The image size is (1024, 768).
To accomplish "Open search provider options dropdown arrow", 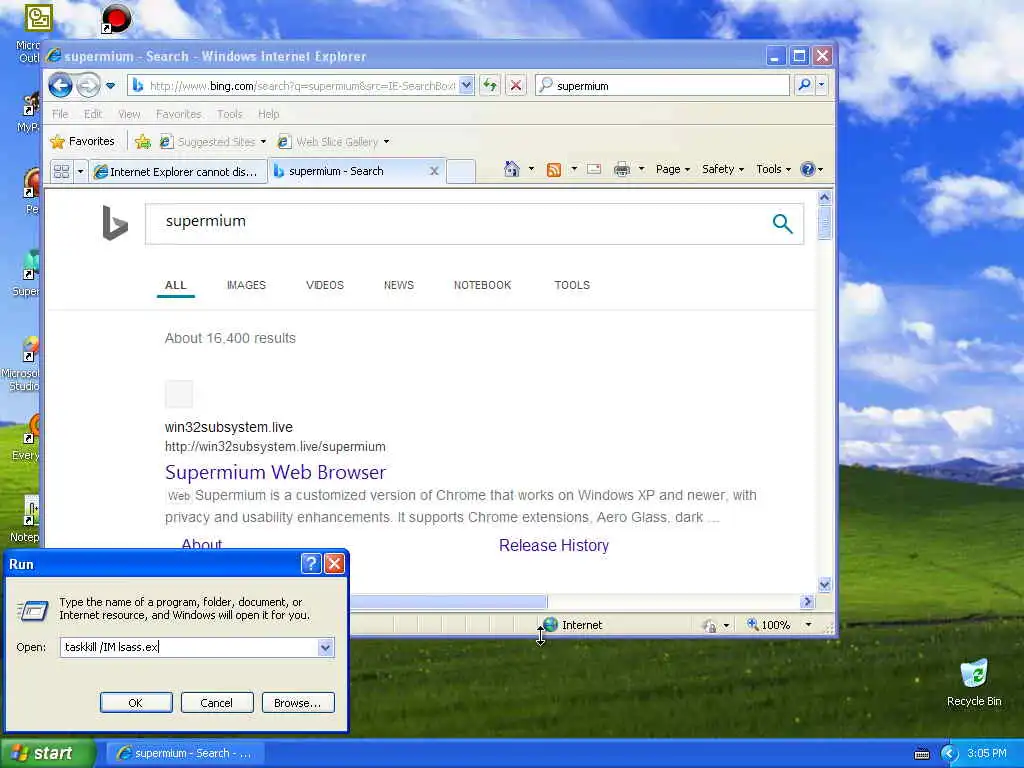I will coord(821,85).
